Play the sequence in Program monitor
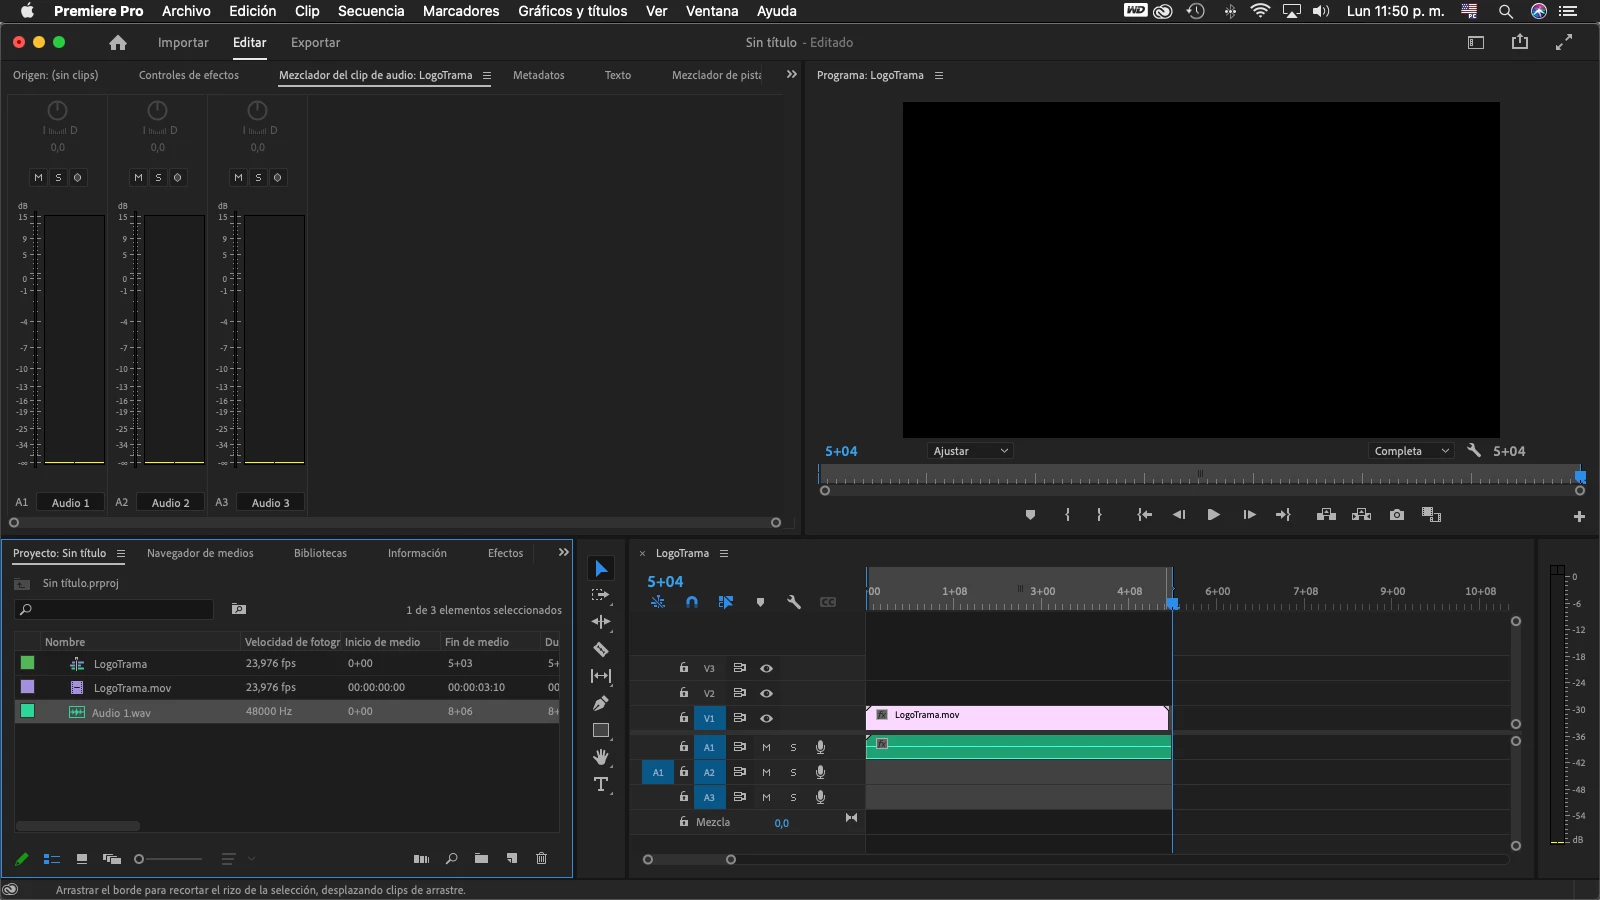The height and width of the screenshot is (900, 1600). click(1213, 515)
